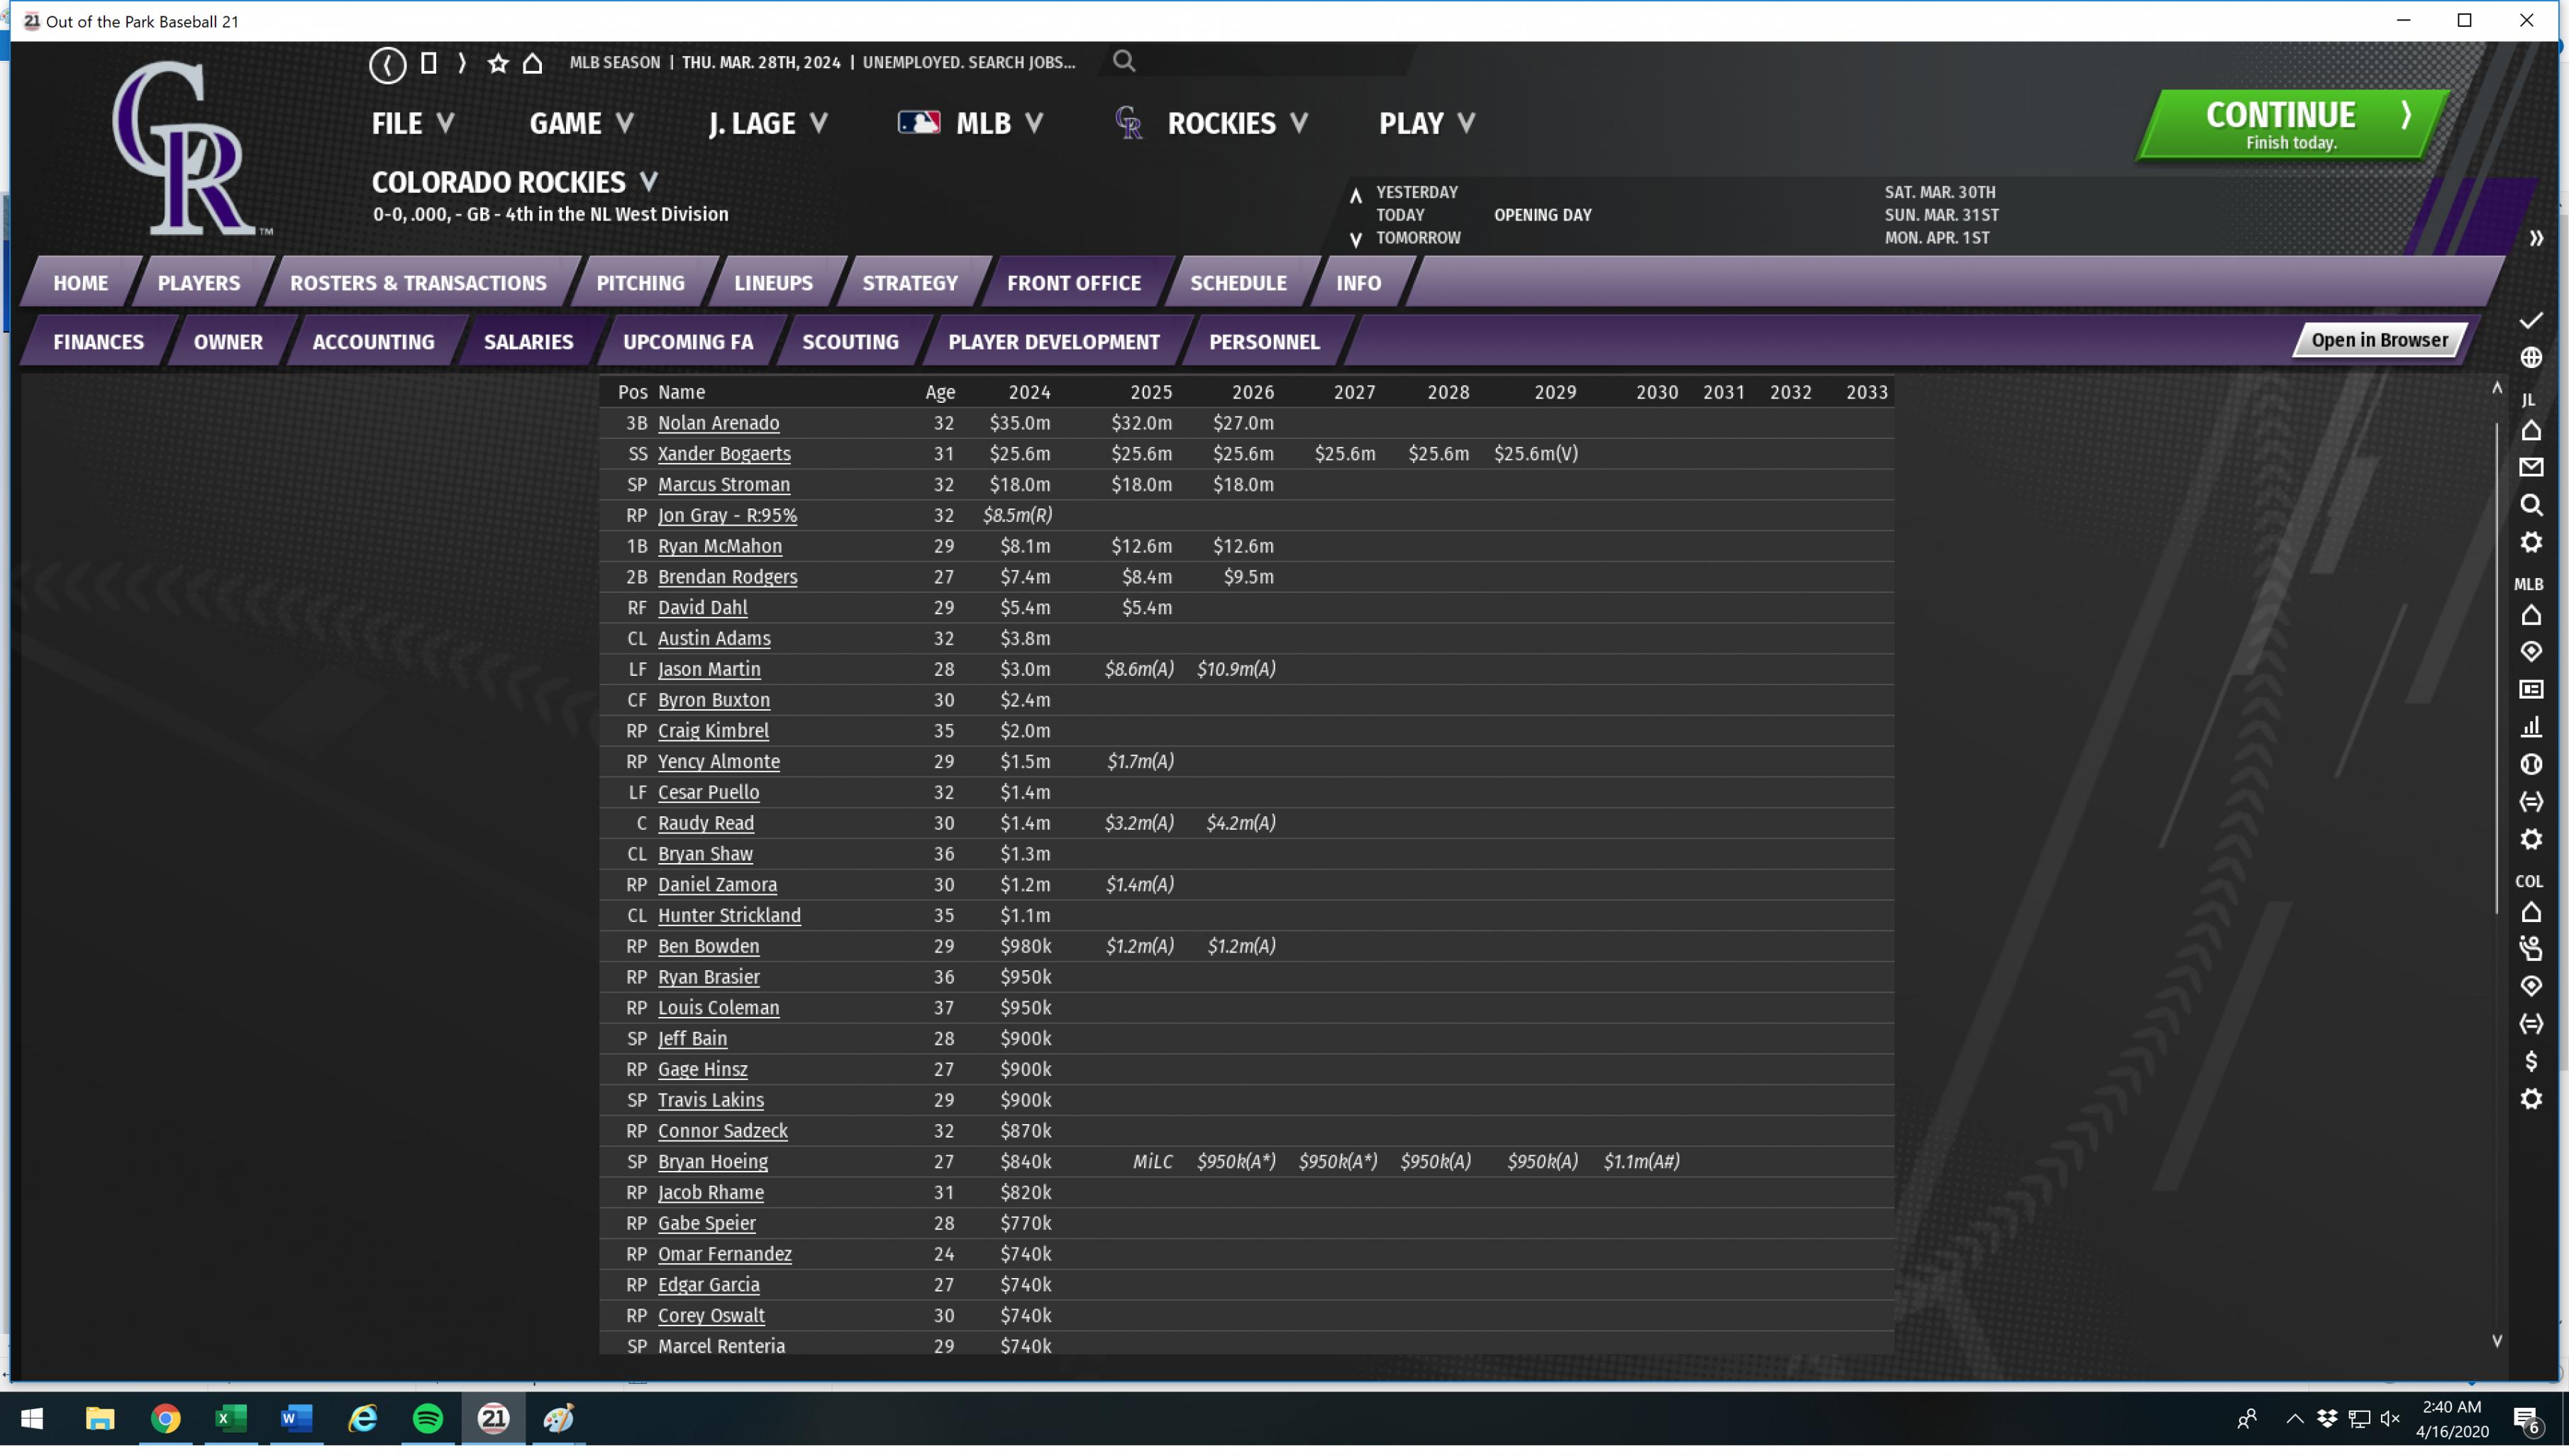Screen dimensions: 2569x1456
Task: Click the dollar sign finances sidebar icon
Action: 2530,1062
